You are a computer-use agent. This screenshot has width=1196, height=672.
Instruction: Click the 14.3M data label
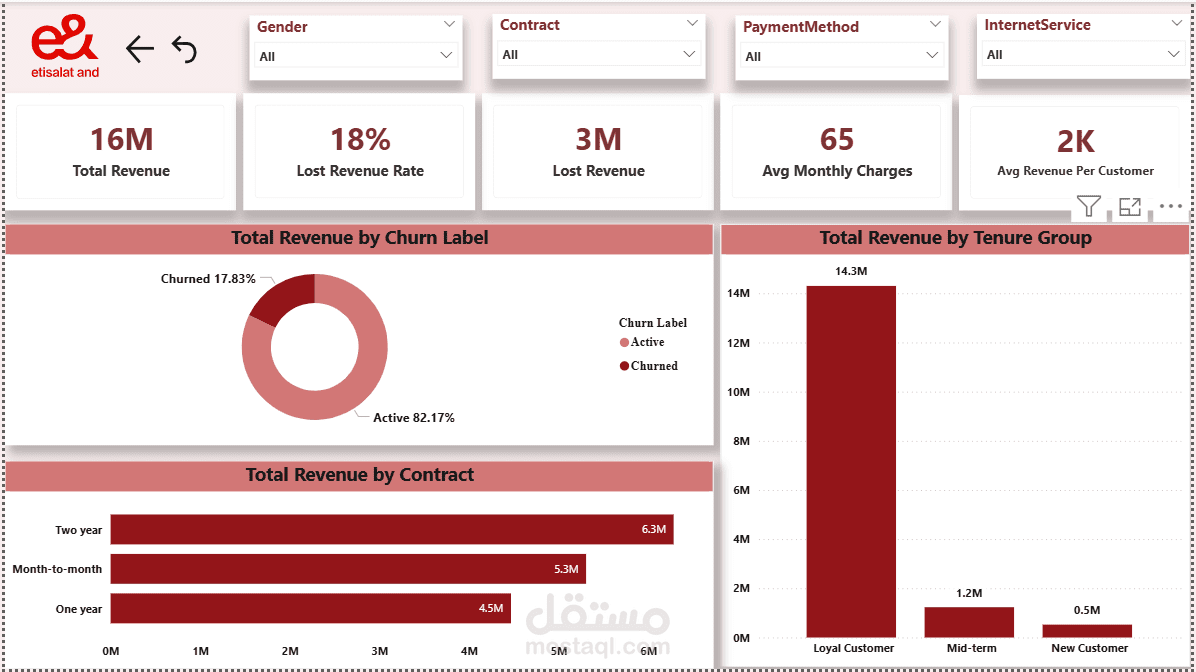(851, 271)
